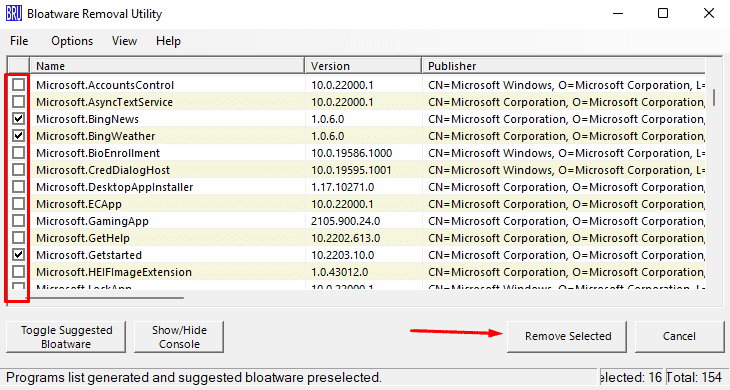Check Microsoft.AsyncTextService checkbox
The width and height of the screenshot is (730, 390).
pyautogui.click(x=19, y=101)
